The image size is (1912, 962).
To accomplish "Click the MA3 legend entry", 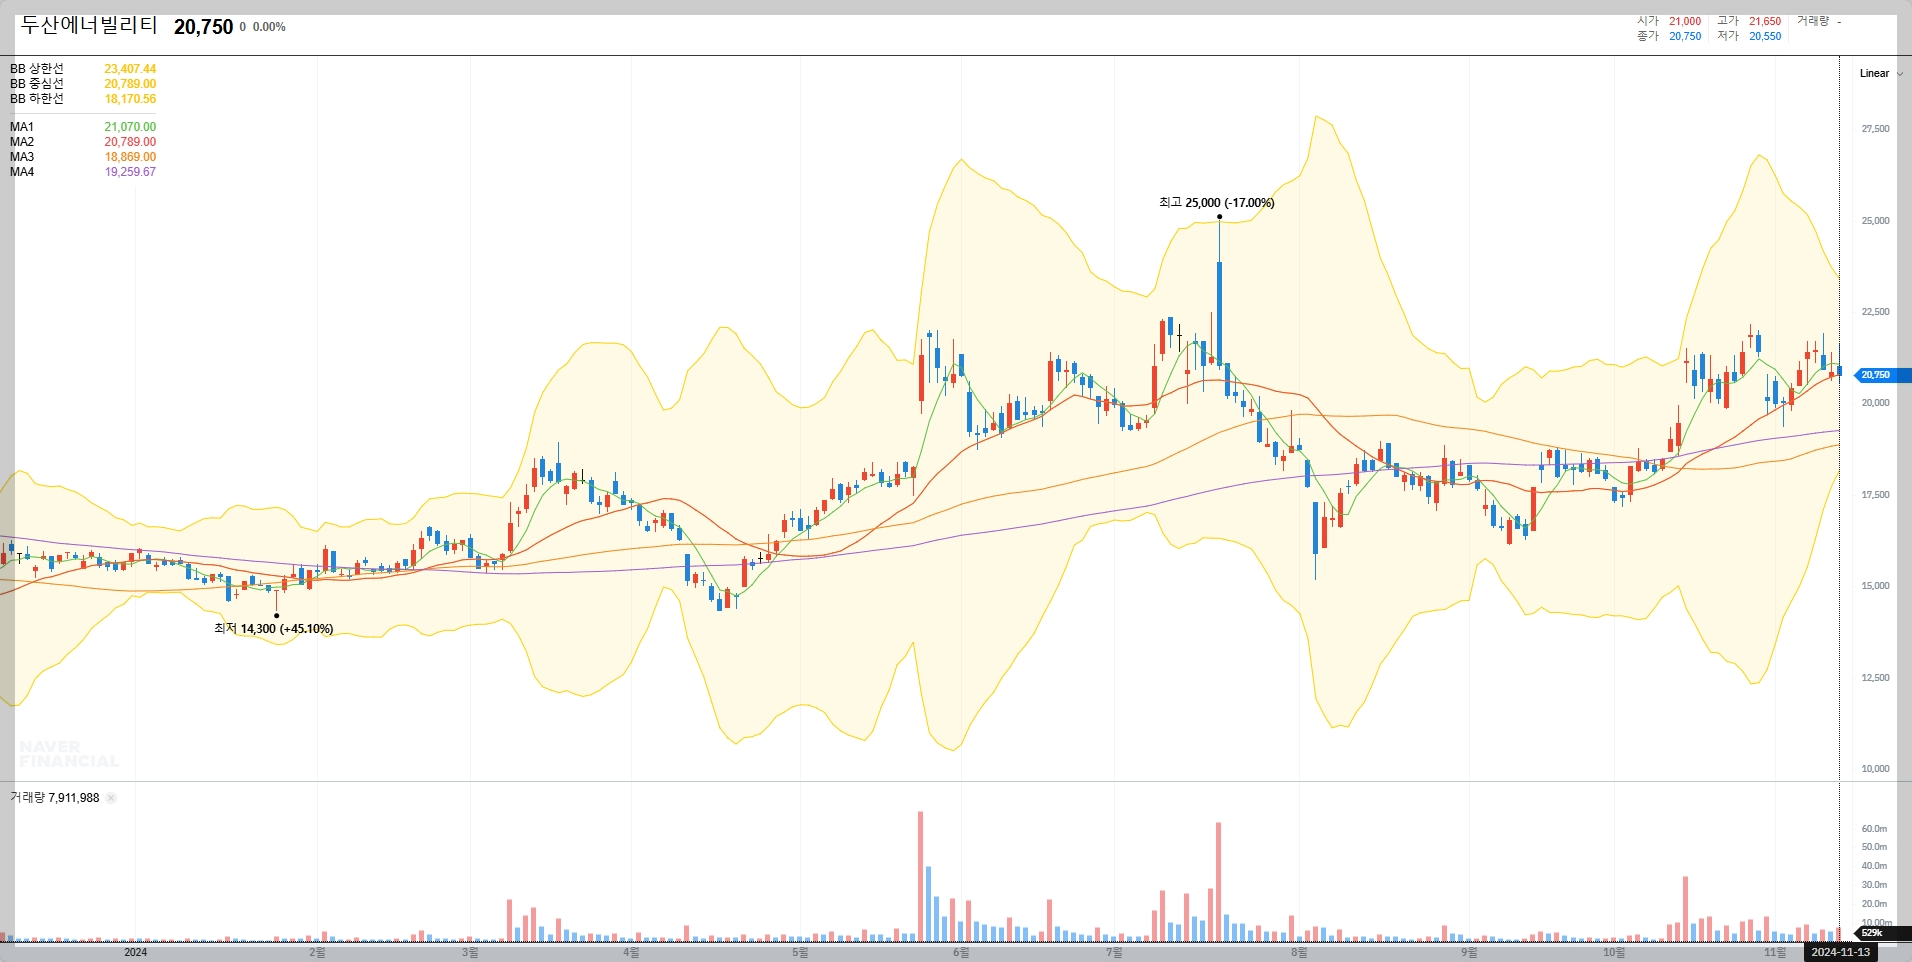I will pyautogui.click(x=22, y=157).
